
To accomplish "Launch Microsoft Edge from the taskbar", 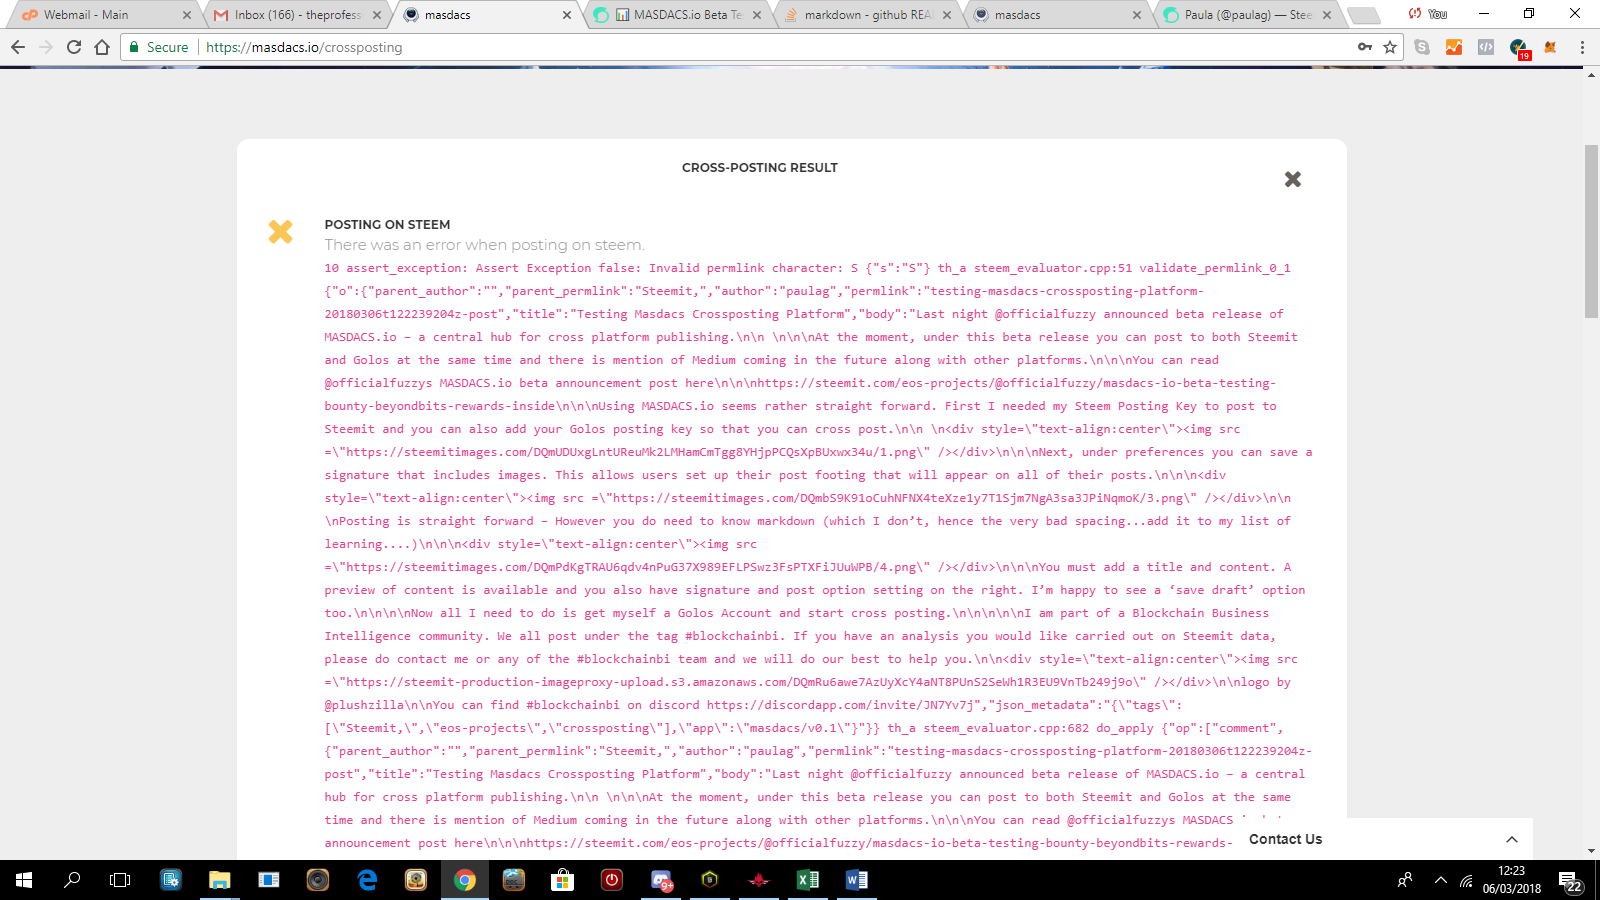I will pyautogui.click(x=367, y=880).
